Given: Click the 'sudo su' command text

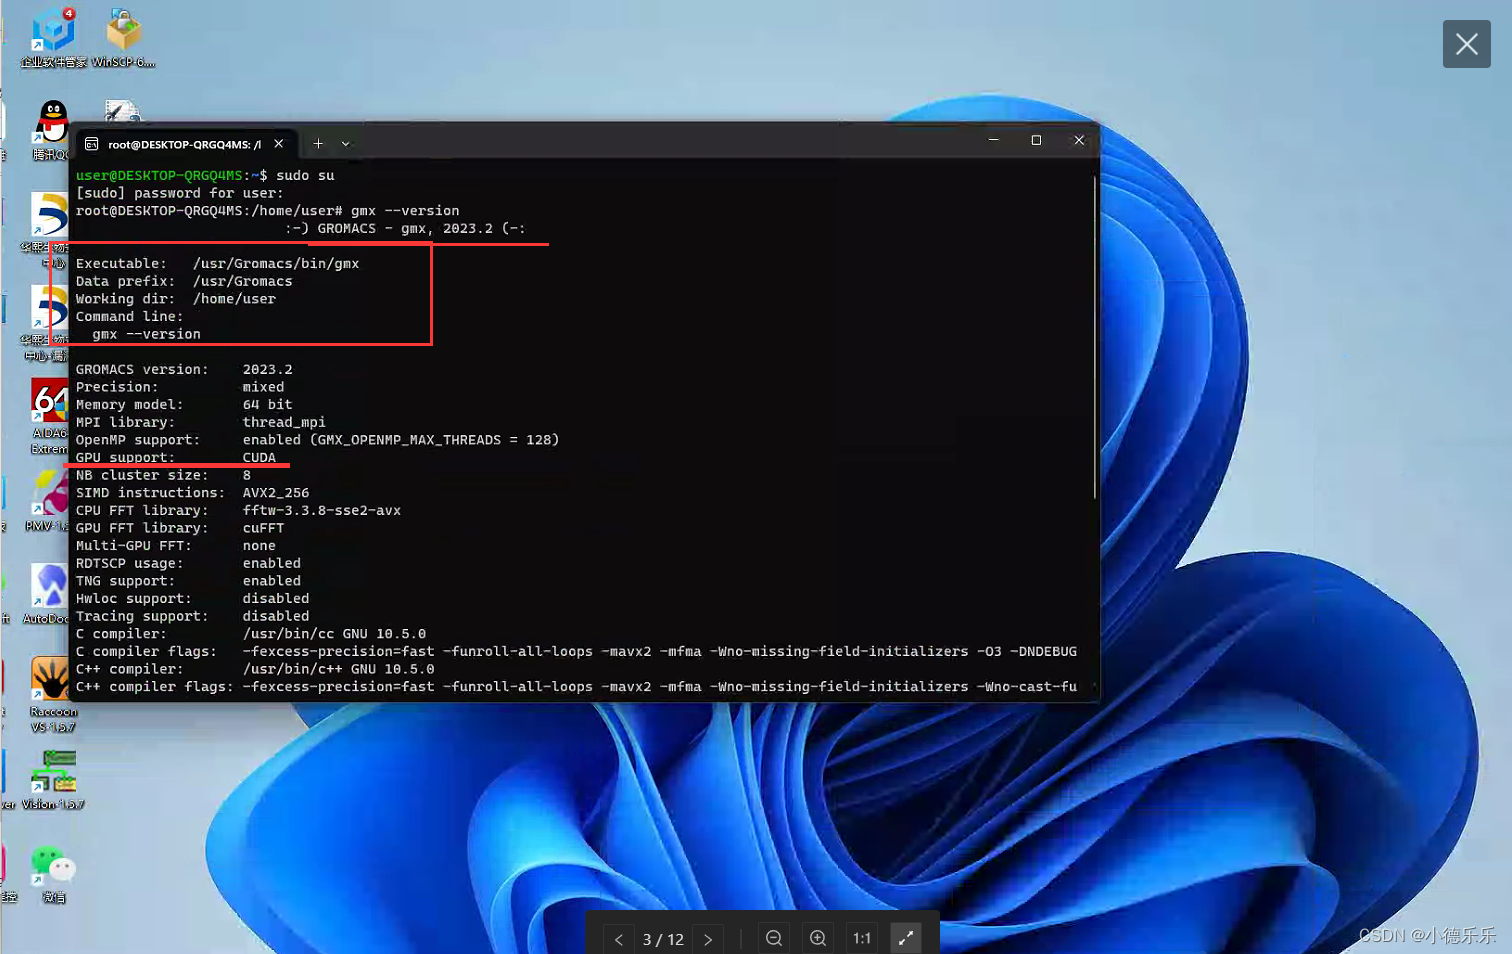Looking at the screenshot, I should pyautogui.click(x=305, y=175).
